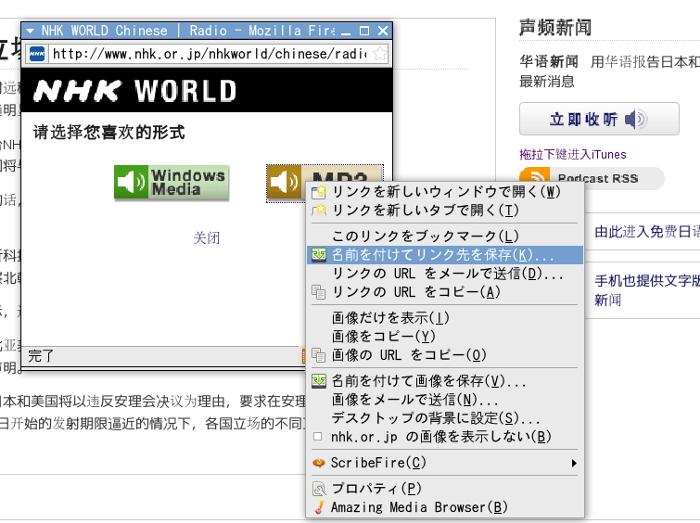Click the NHK site favicon in the address bar
Viewport: 700px width, 523px height.
(x=37, y=54)
